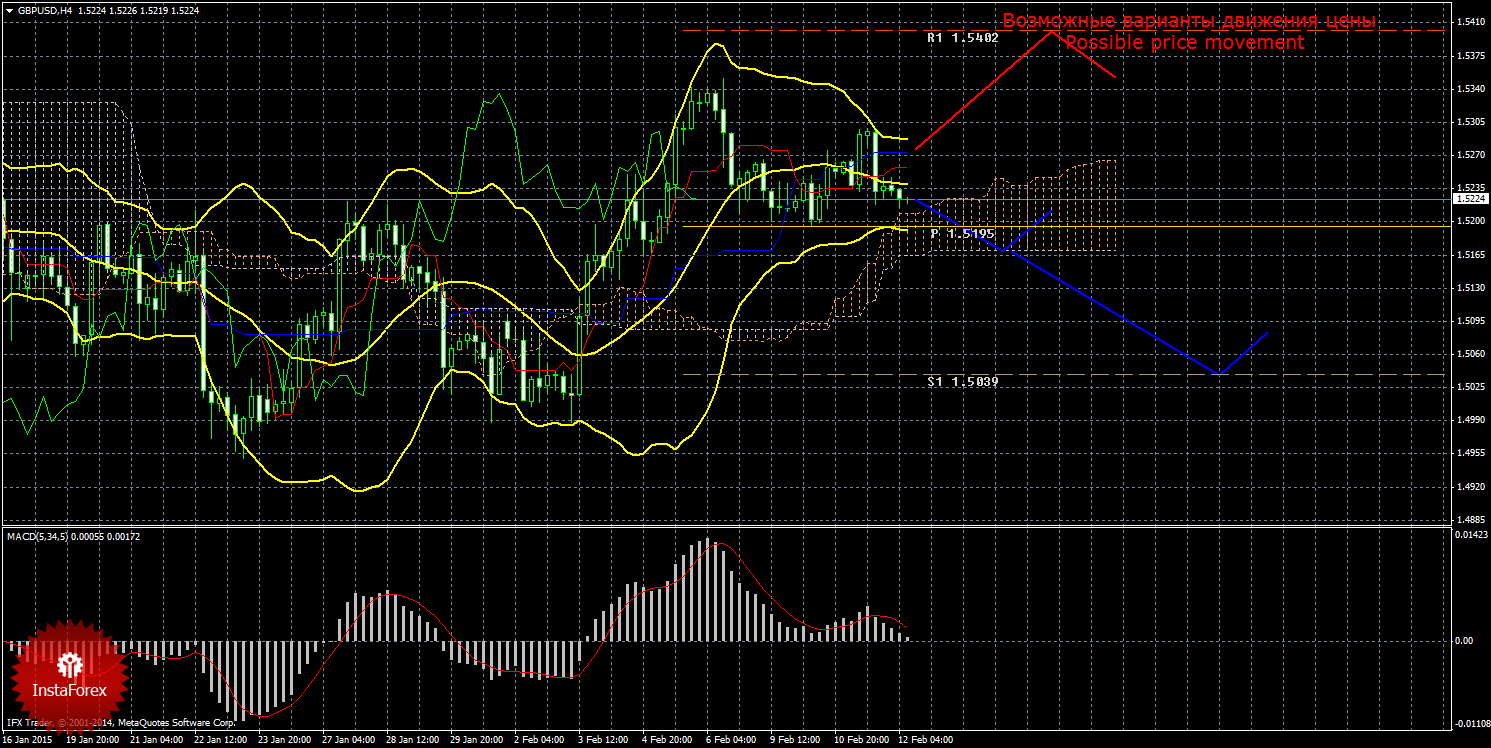Viewport: 1491px width, 748px height.
Task: Click the Russian red heading text
Action: coord(1189,21)
